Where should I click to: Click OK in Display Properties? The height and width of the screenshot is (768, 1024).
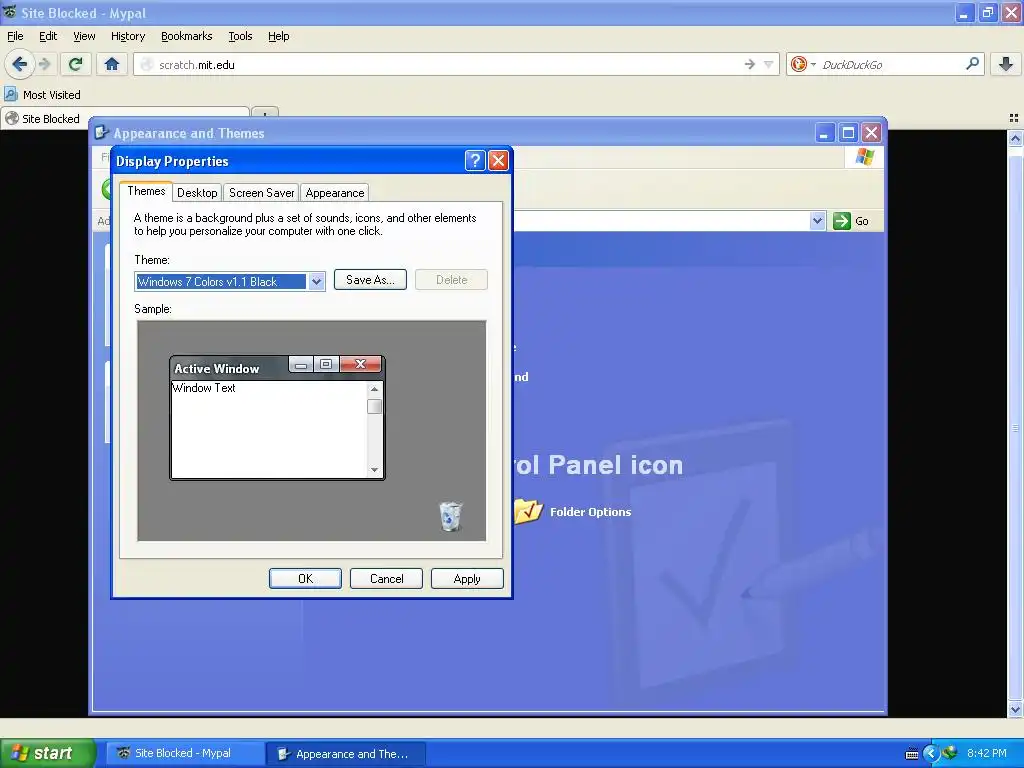[x=305, y=579]
